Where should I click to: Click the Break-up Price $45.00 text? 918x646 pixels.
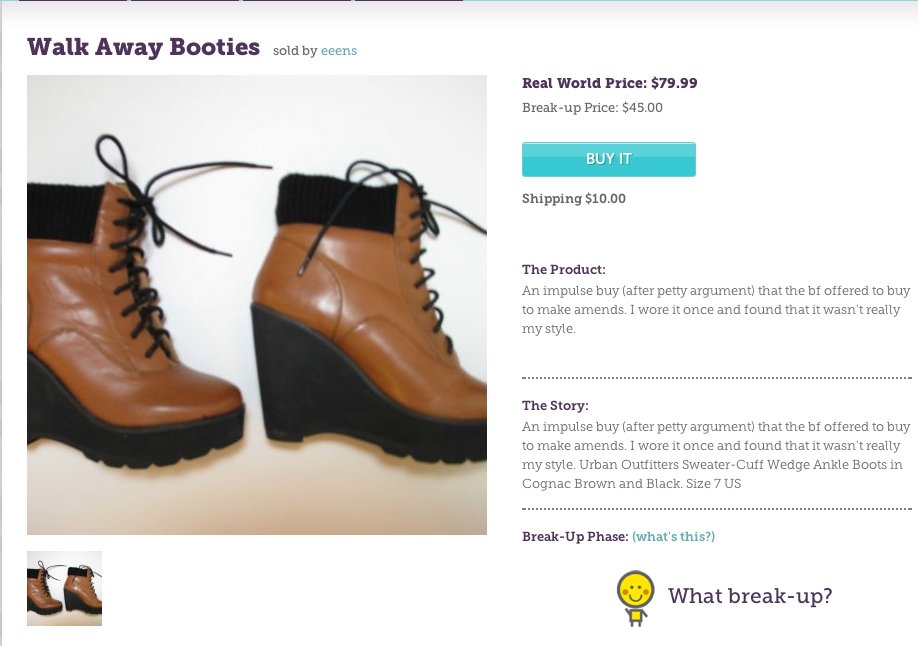click(x=592, y=108)
